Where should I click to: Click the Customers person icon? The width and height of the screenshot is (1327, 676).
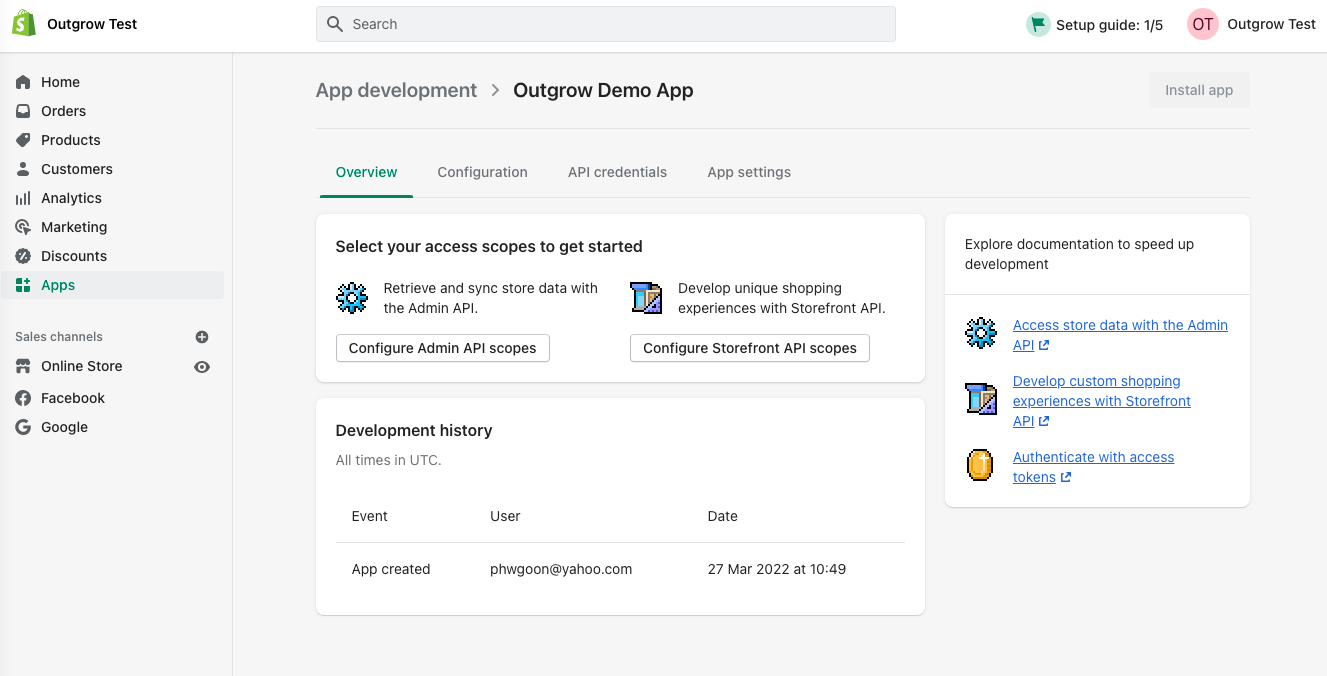[23, 169]
